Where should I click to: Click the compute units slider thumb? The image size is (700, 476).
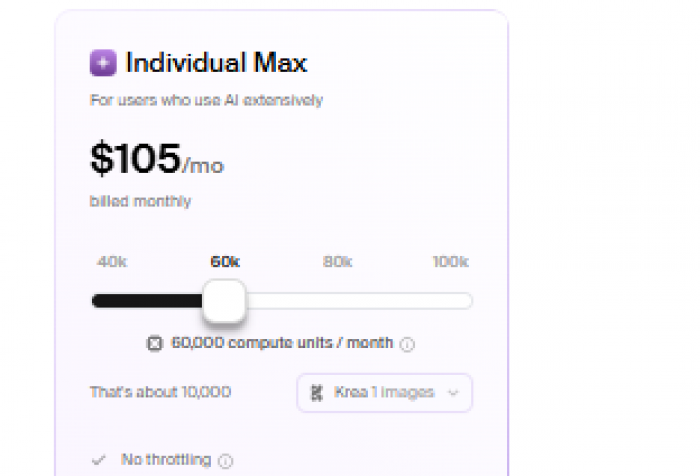pyautogui.click(x=225, y=301)
